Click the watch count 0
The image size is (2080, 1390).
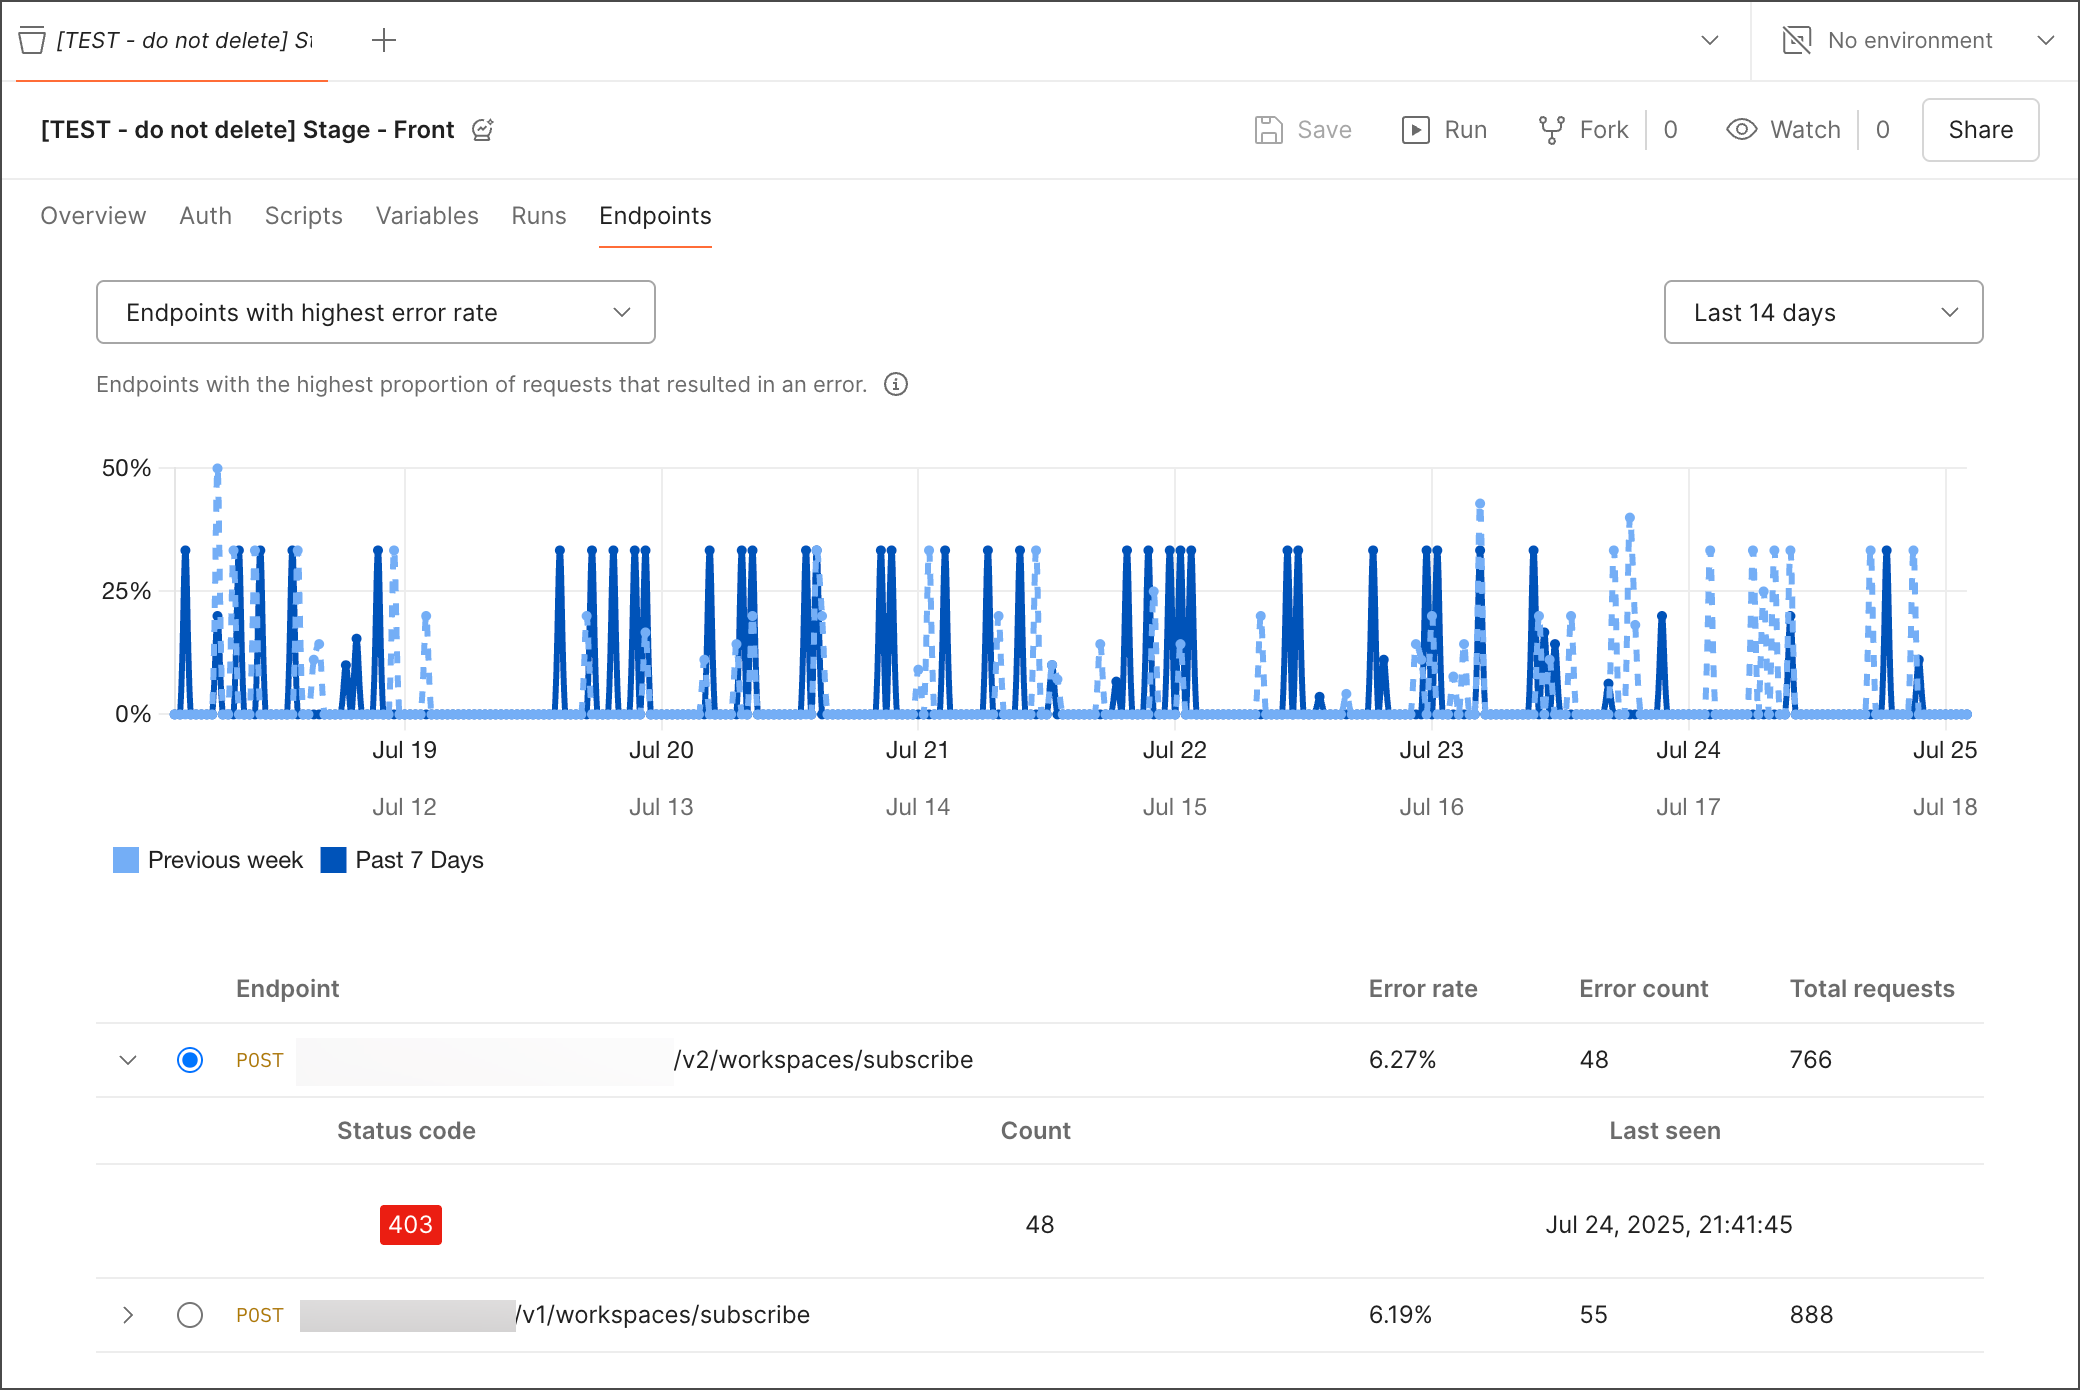(x=1882, y=130)
